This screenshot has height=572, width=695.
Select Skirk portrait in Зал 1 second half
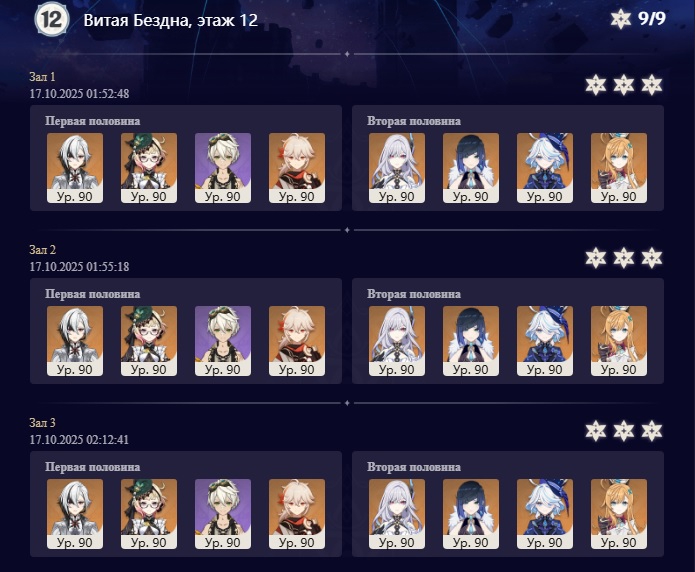397,168
